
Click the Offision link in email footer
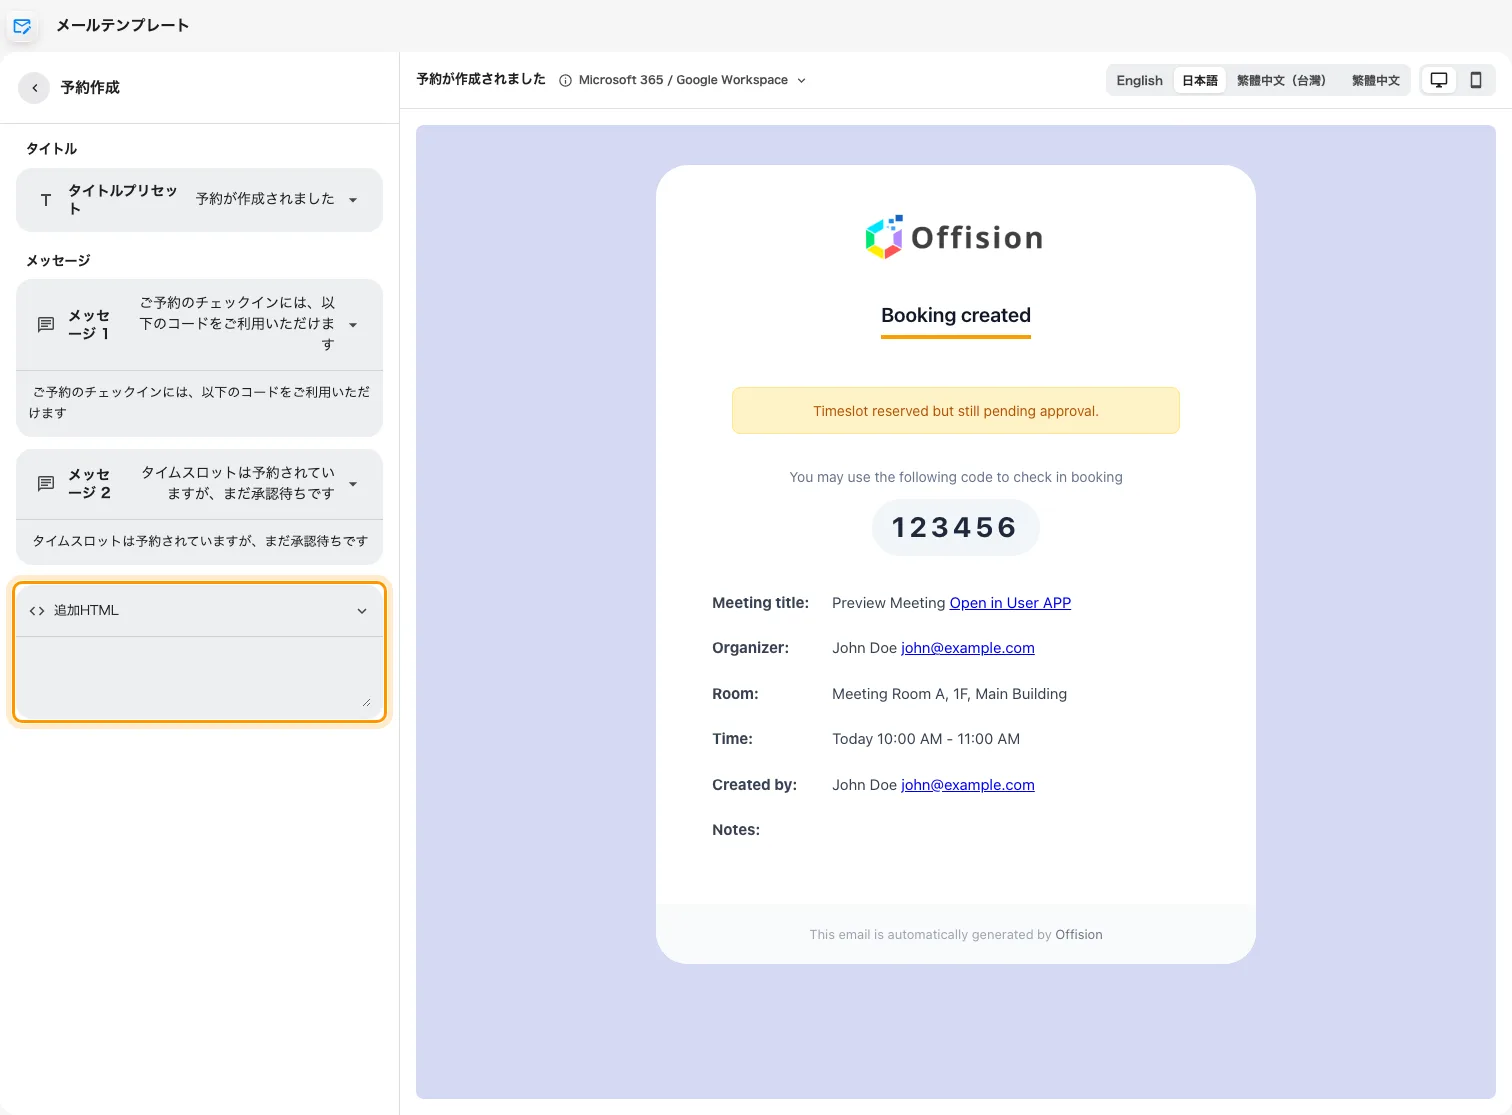[x=1079, y=935]
